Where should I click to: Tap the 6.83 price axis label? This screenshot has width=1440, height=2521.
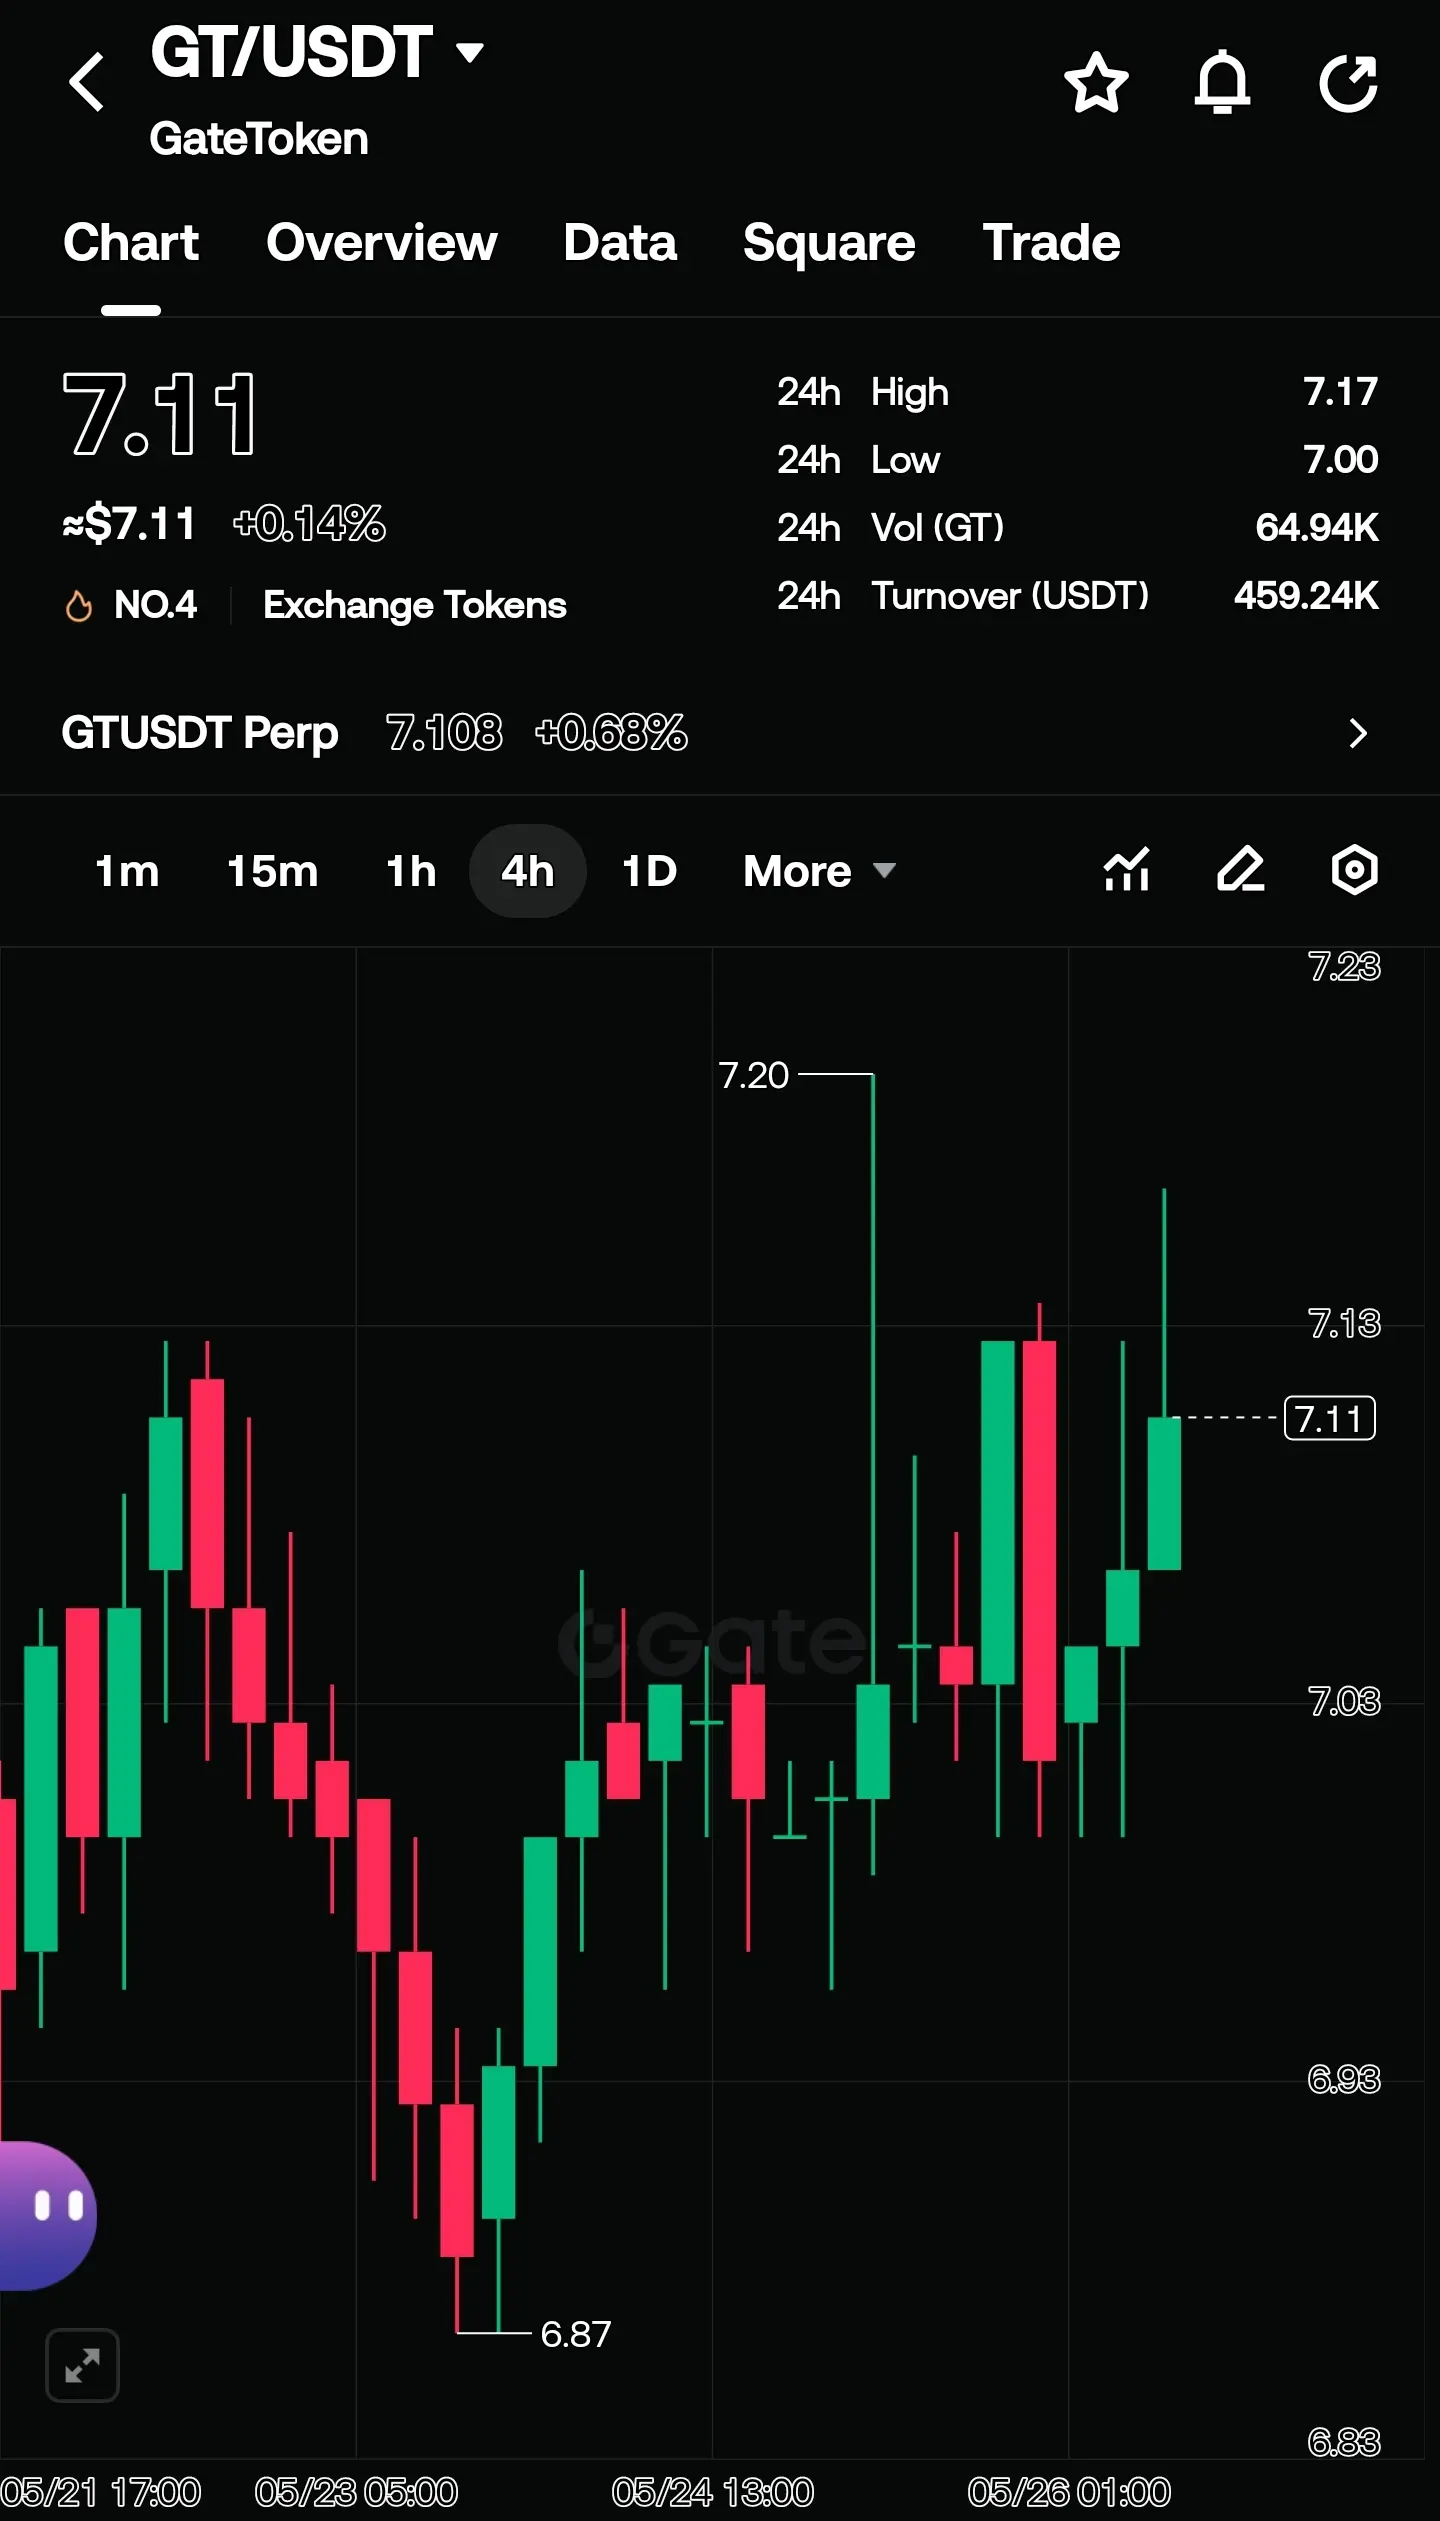pos(1344,2442)
